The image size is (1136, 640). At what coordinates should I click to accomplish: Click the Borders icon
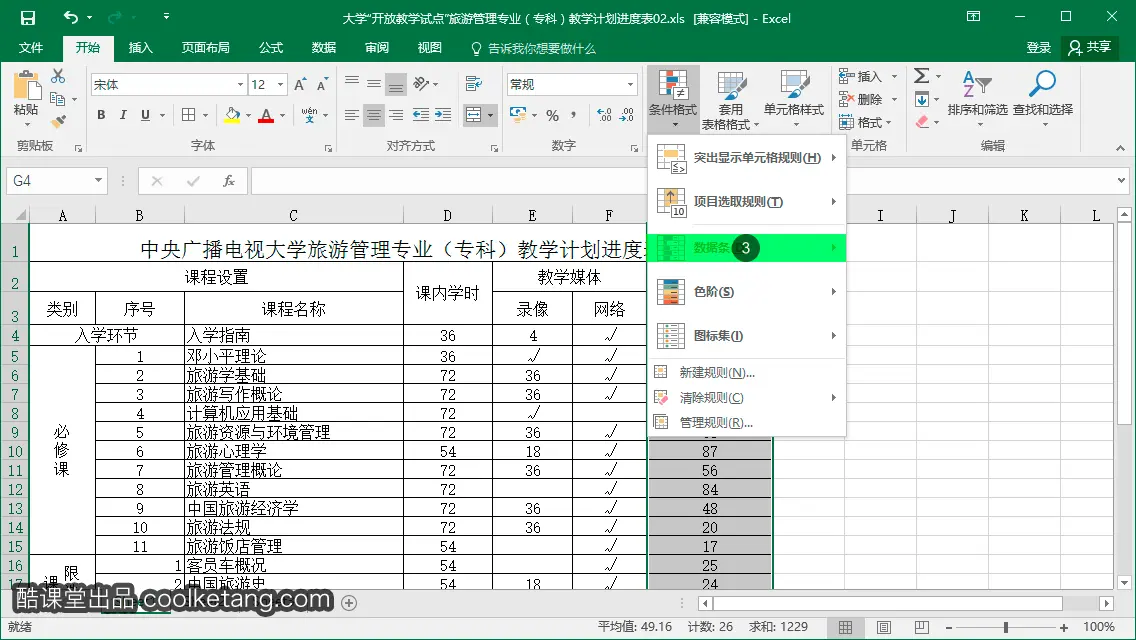(x=188, y=115)
